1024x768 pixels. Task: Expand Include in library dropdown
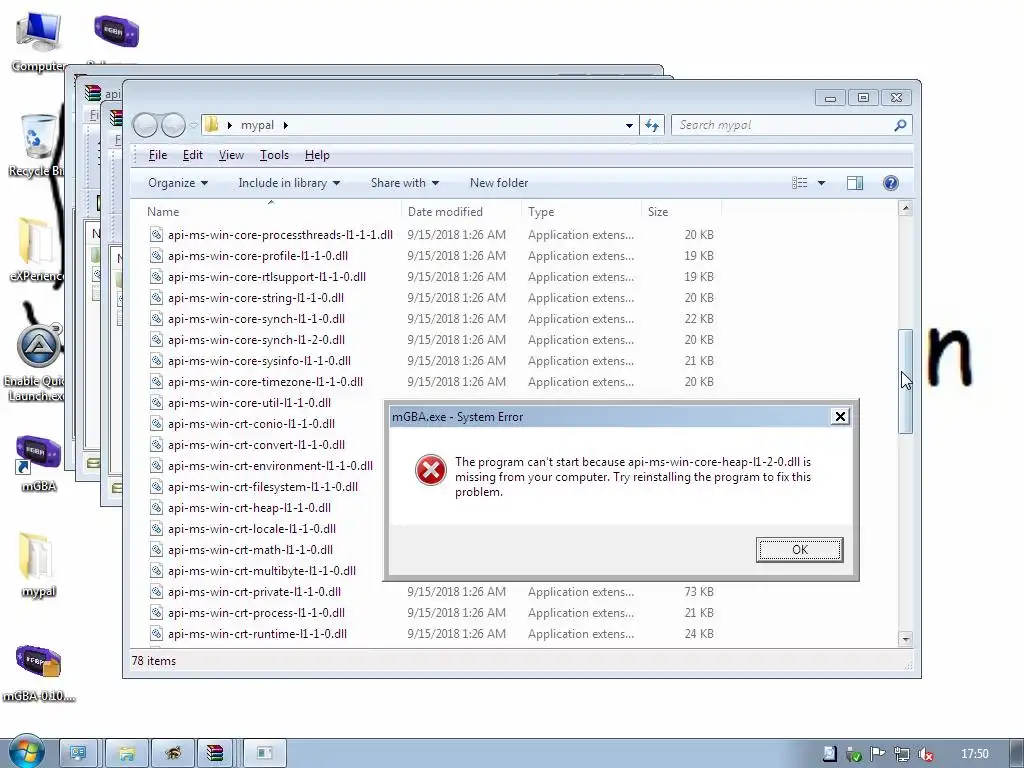(289, 183)
